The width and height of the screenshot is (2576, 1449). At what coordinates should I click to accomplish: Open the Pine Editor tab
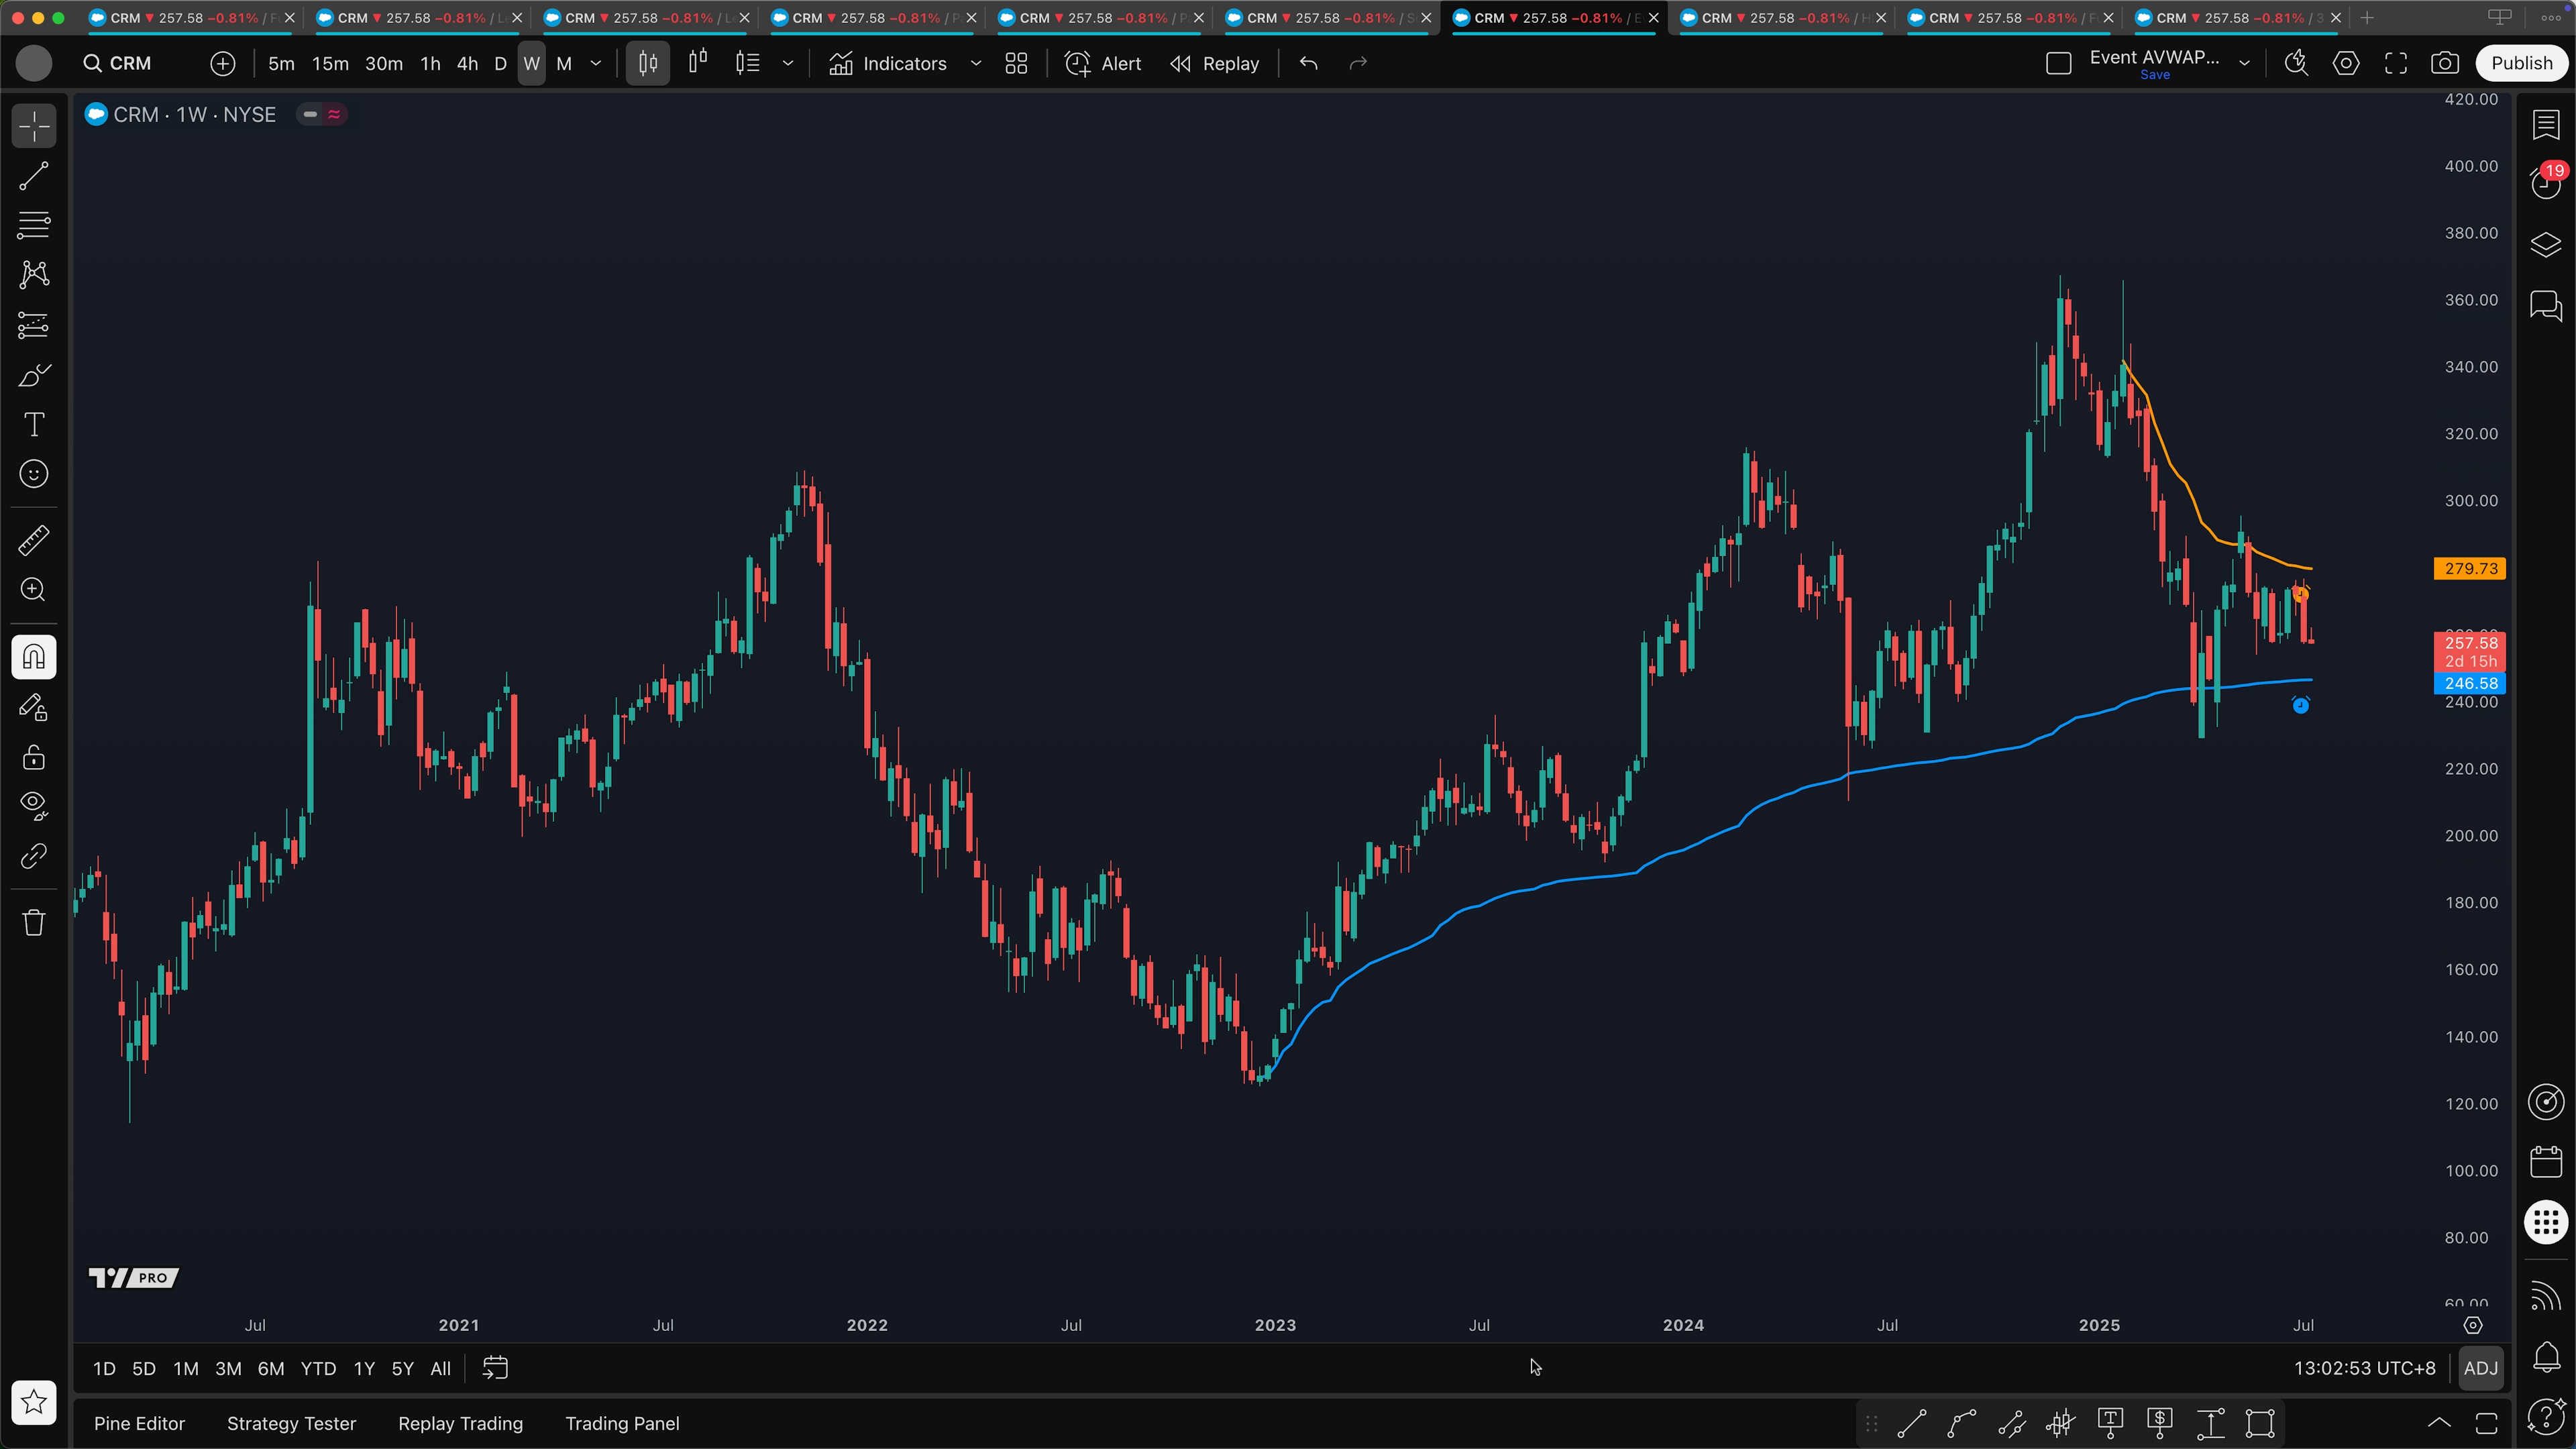(139, 1424)
